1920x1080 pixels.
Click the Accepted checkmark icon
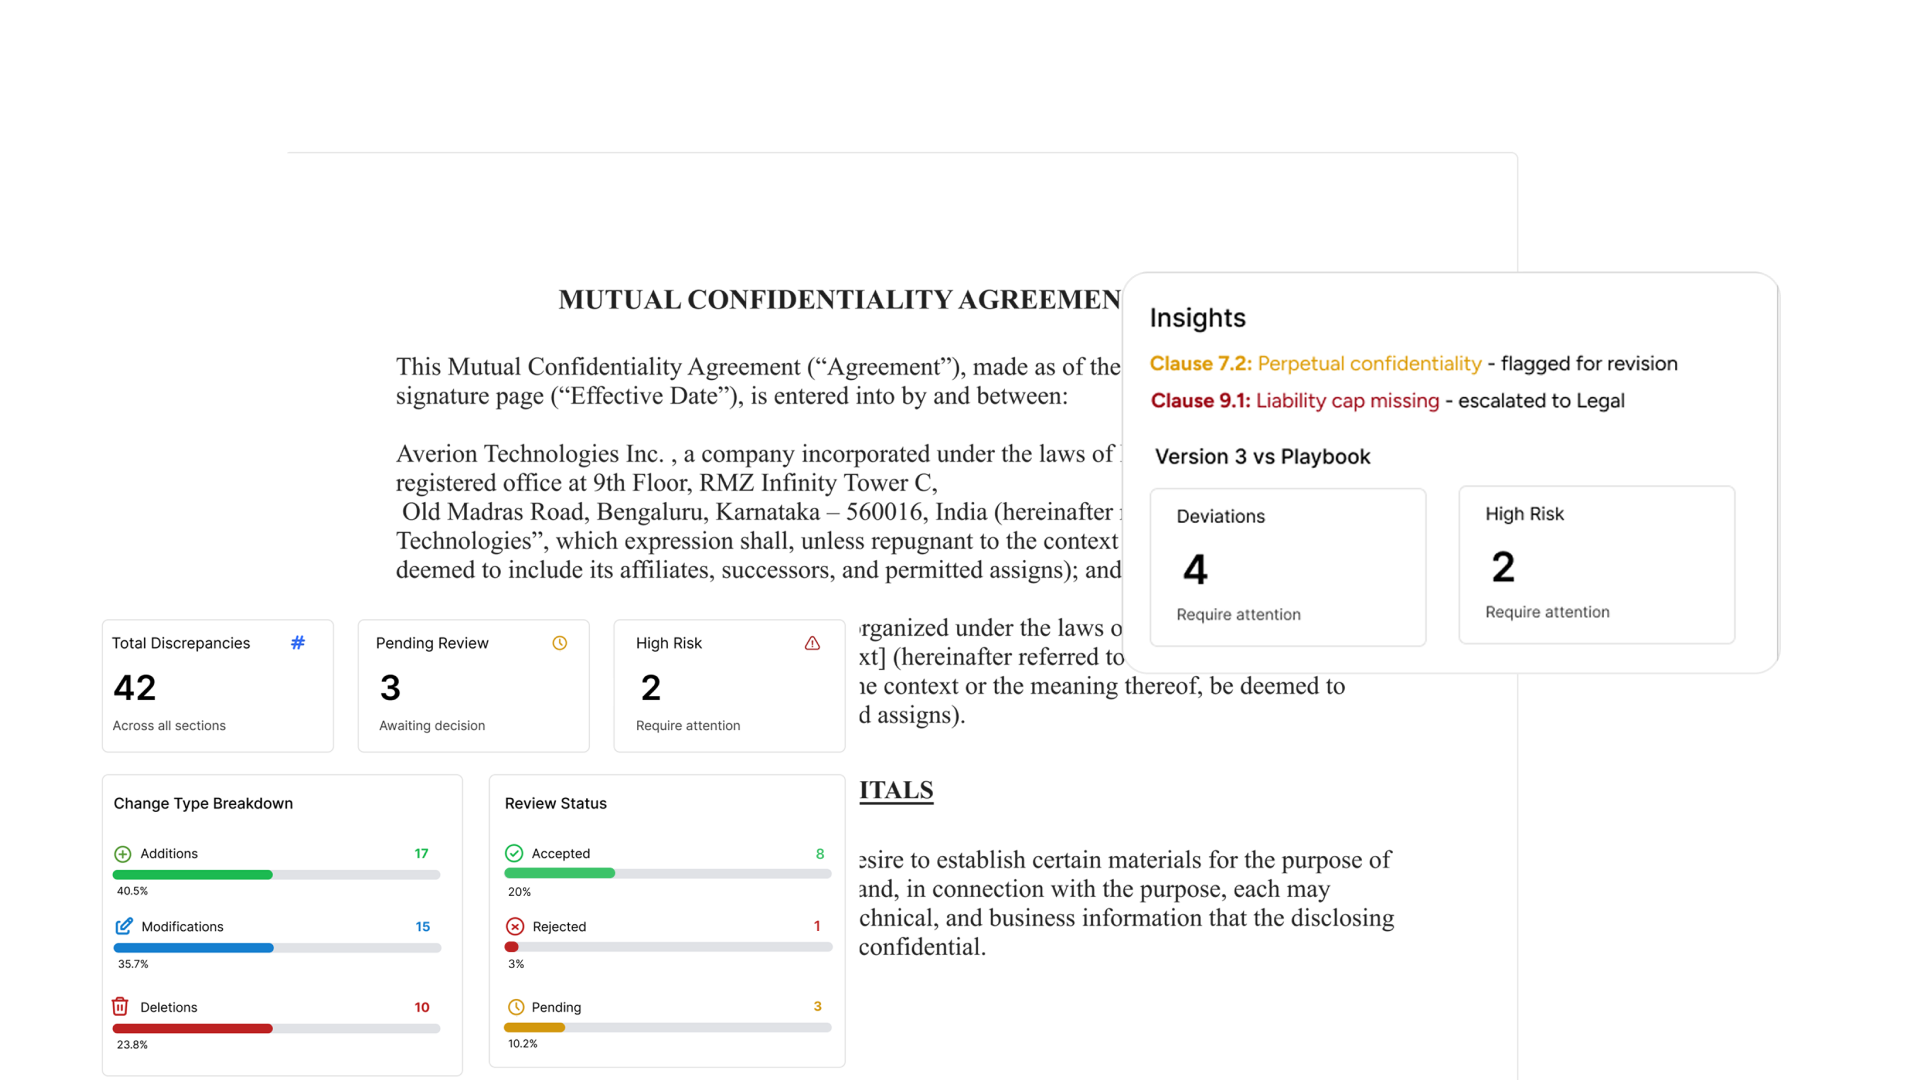click(x=515, y=853)
